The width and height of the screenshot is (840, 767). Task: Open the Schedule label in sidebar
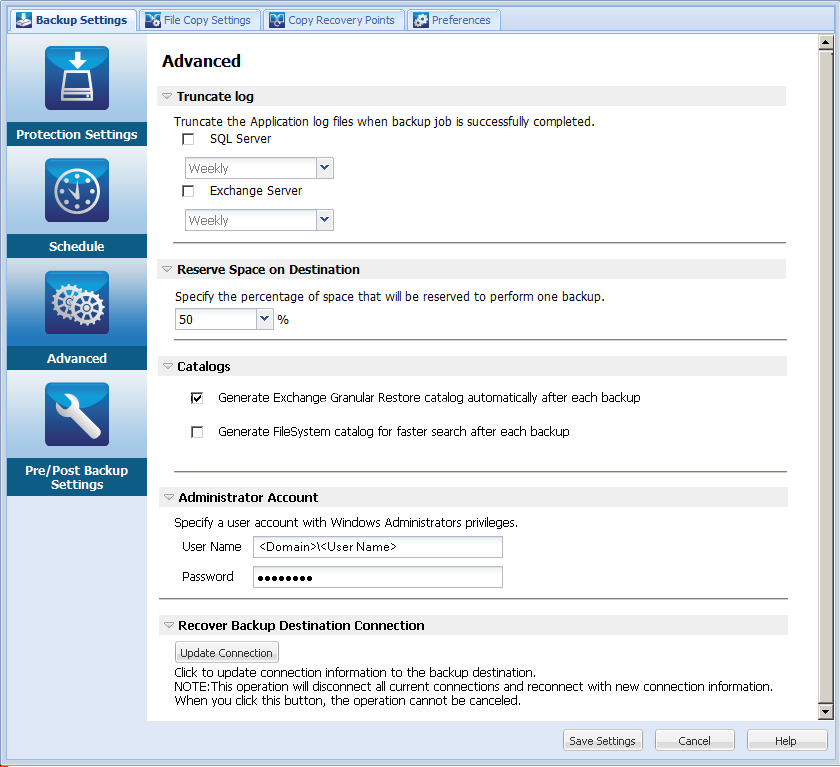(x=77, y=246)
